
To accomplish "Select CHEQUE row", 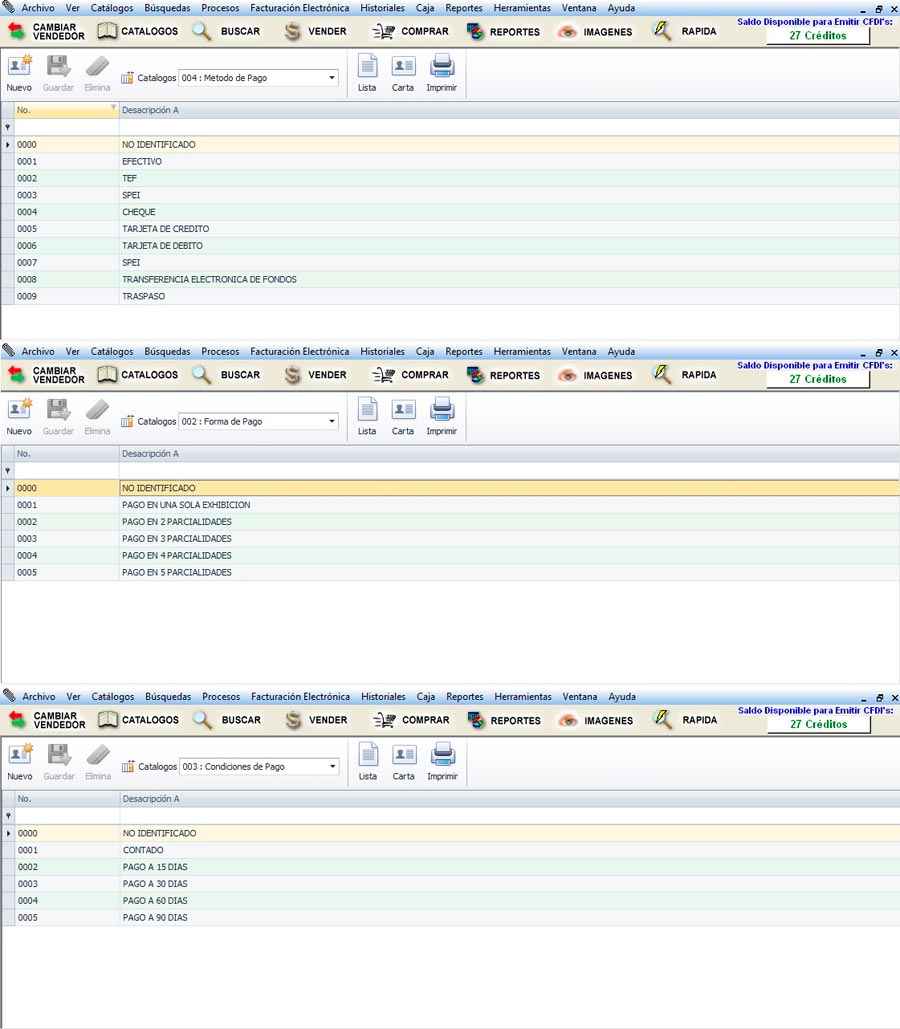I will coord(450,212).
